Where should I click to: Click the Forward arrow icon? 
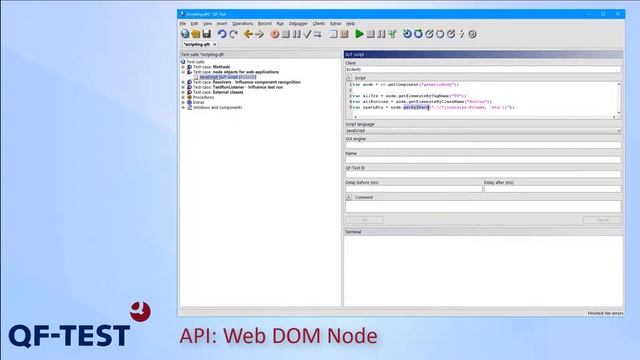259,34
